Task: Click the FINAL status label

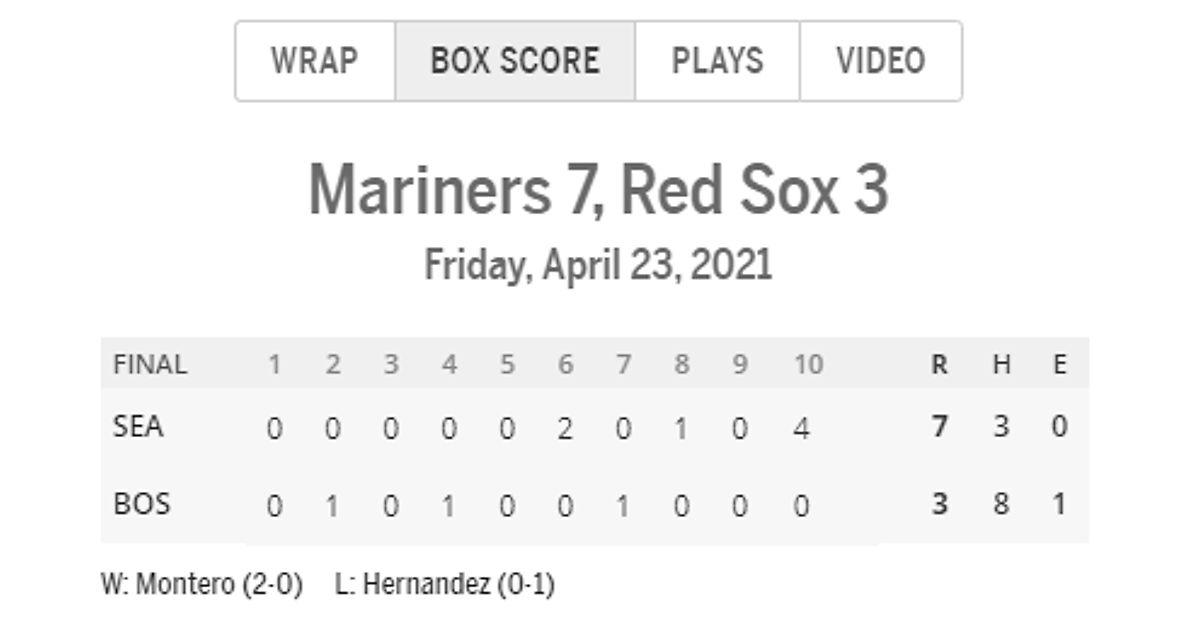Action: (x=150, y=364)
